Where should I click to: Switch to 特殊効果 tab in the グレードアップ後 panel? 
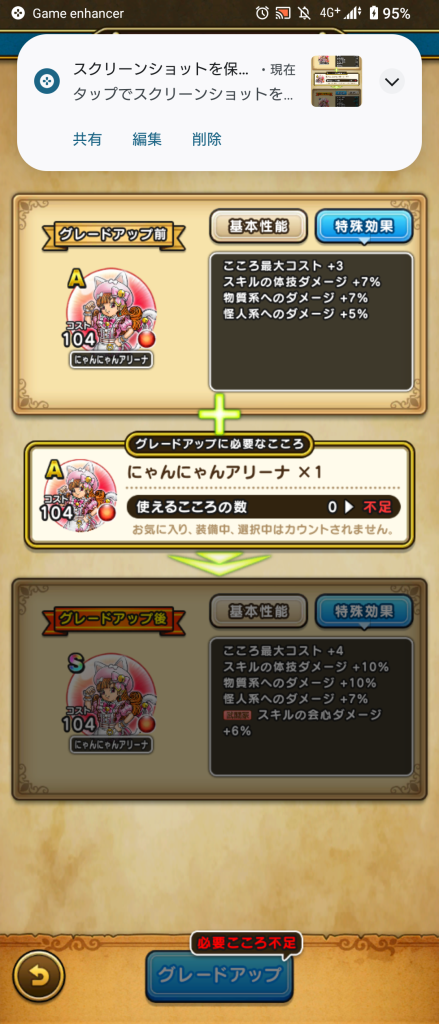365,611
